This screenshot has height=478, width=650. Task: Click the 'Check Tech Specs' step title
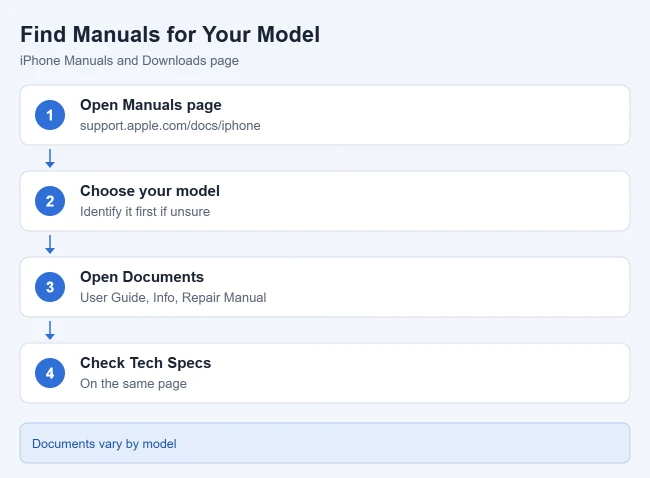click(x=146, y=363)
